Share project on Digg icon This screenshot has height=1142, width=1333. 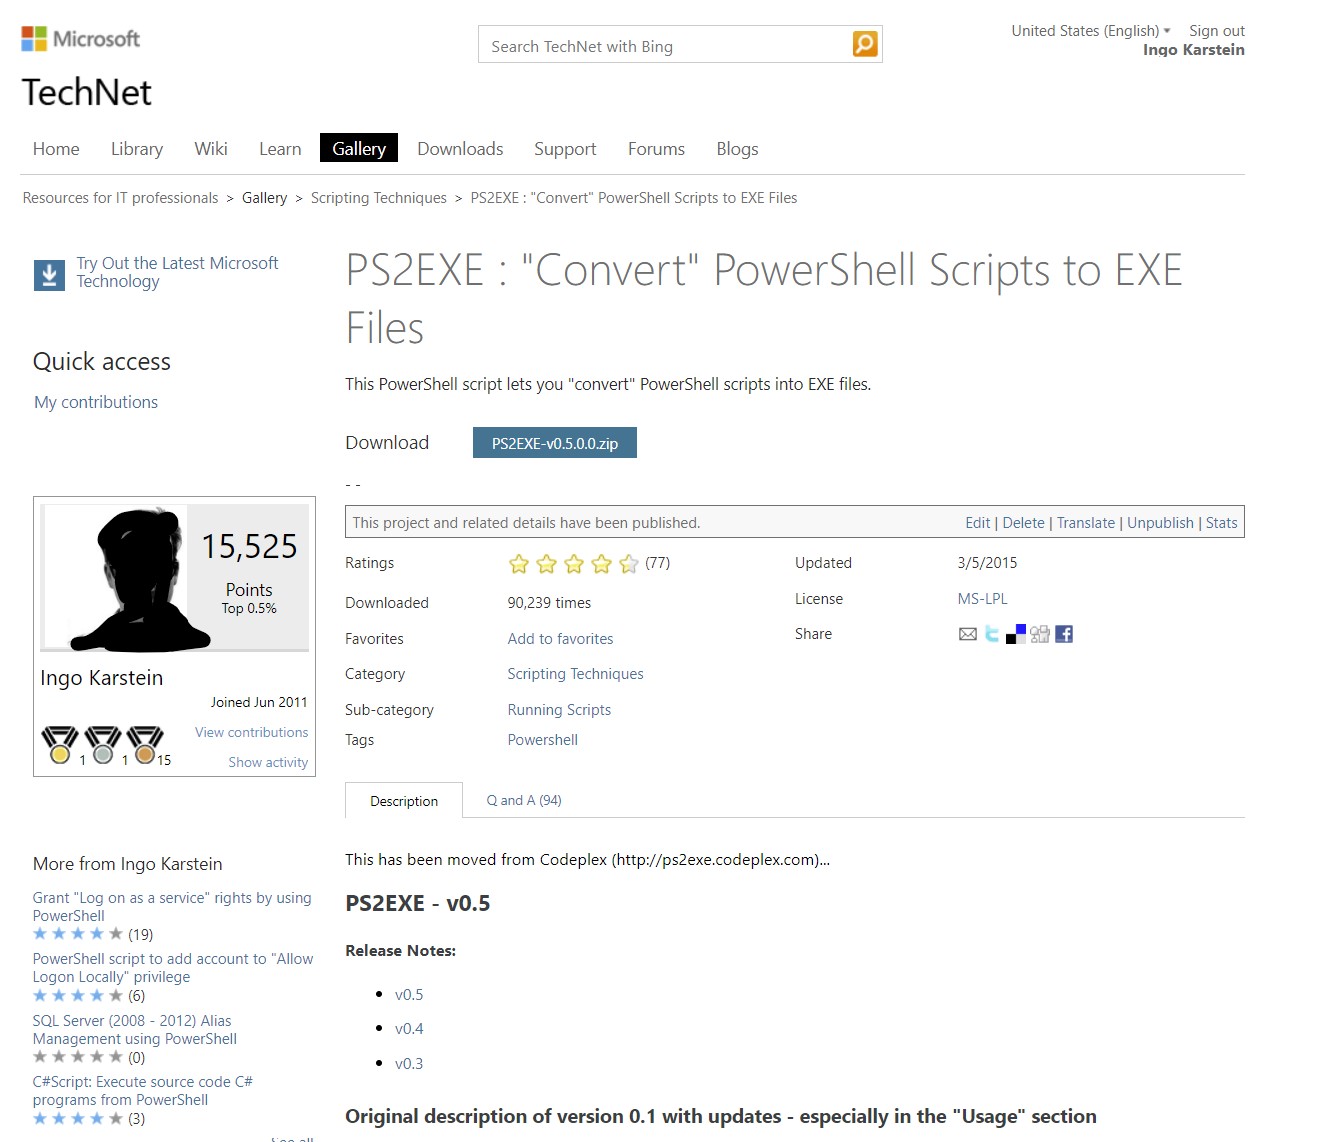pyautogui.click(x=1040, y=634)
